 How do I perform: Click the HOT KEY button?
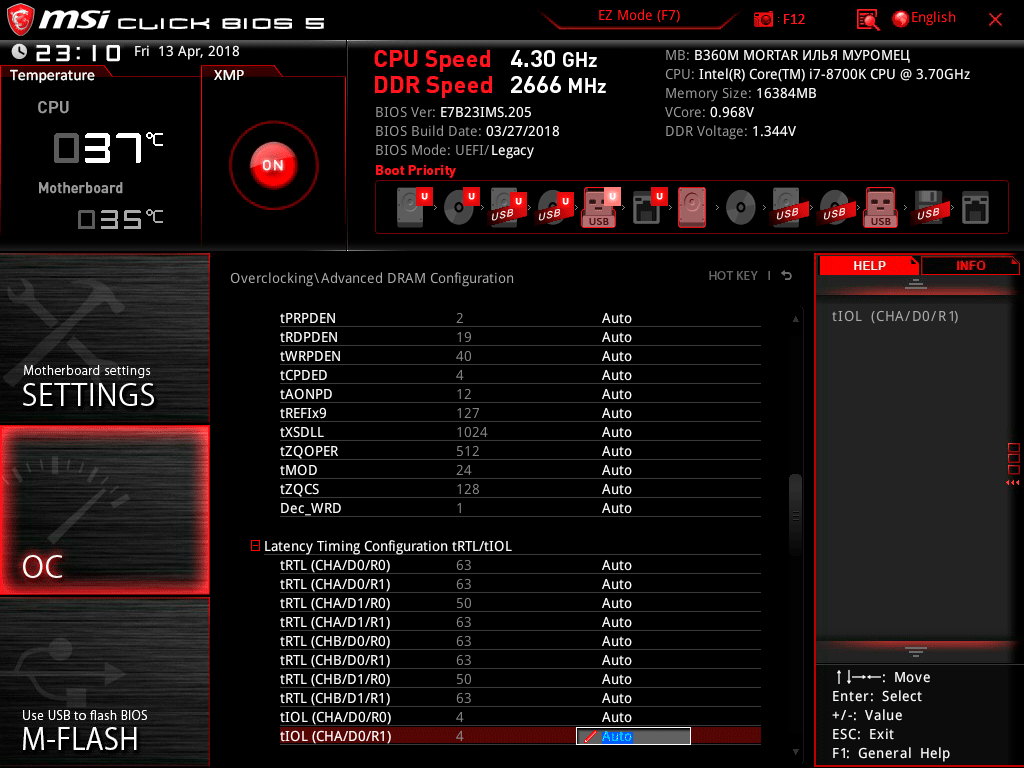pyautogui.click(x=733, y=276)
